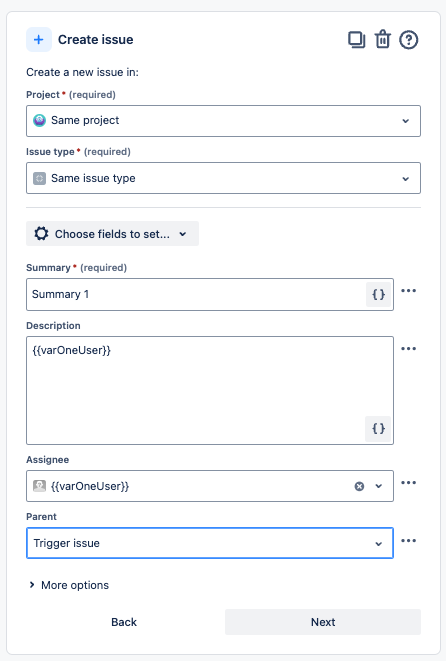Screen dimensions: 446x661
Task: Open more actions for Summary field
Action: [x=408, y=290]
